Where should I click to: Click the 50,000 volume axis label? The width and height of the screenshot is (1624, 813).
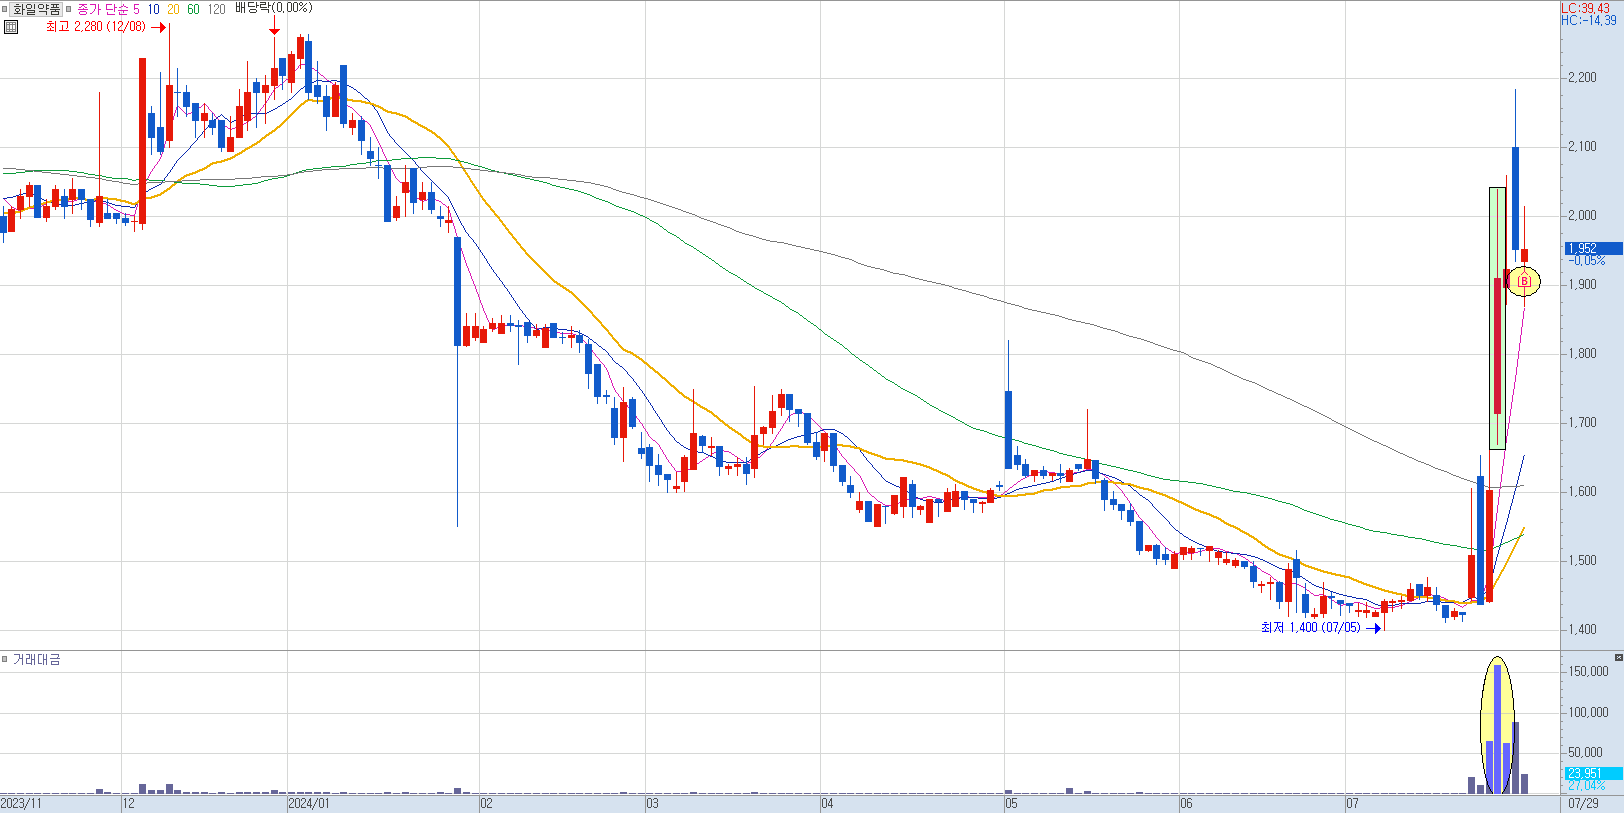(x=1585, y=752)
